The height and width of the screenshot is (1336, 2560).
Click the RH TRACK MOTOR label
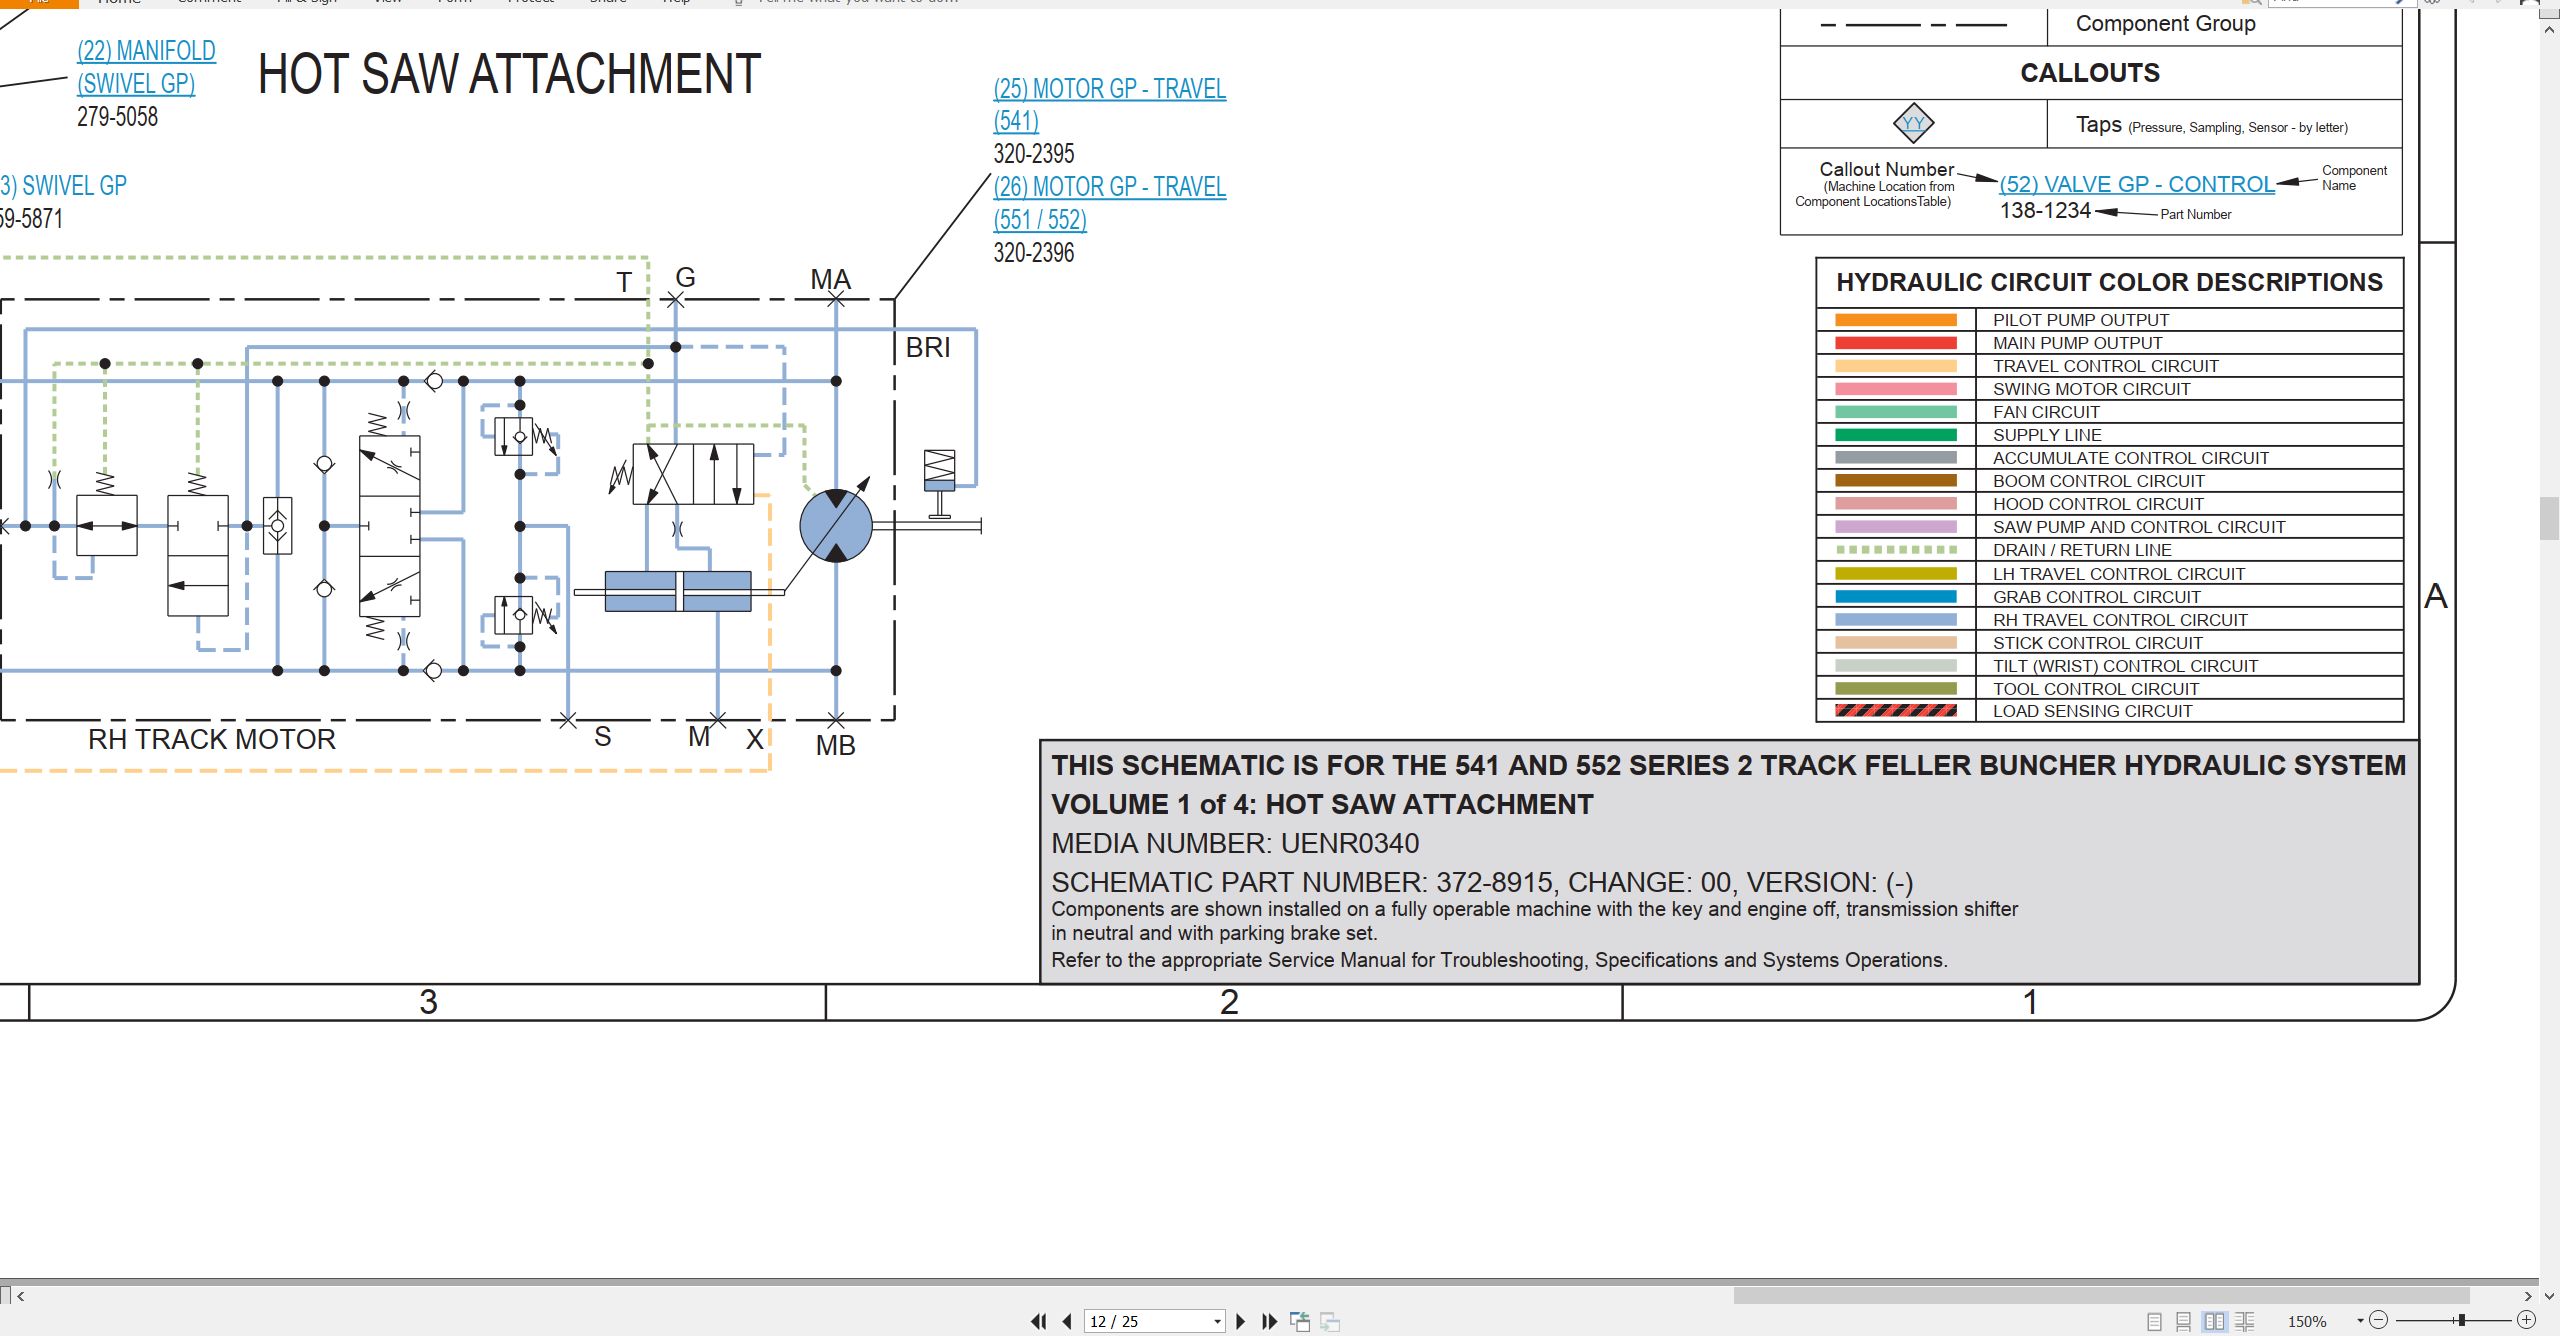[x=212, y=739]
